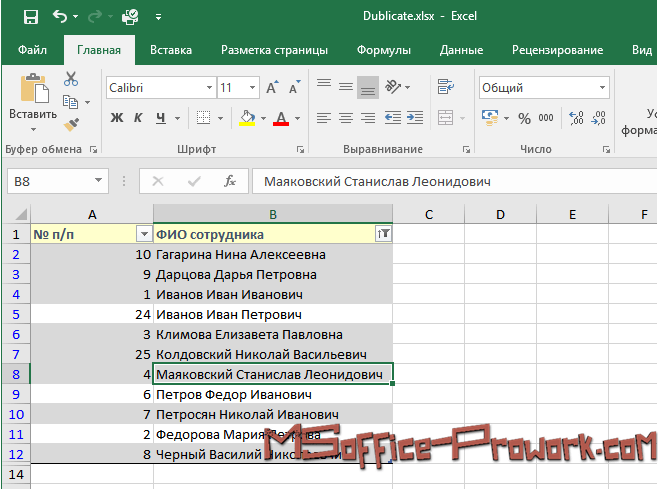658x489 pixels.
Task: Click the filter button on 'ФИО сотрудника' header
Action: [382, 233]
